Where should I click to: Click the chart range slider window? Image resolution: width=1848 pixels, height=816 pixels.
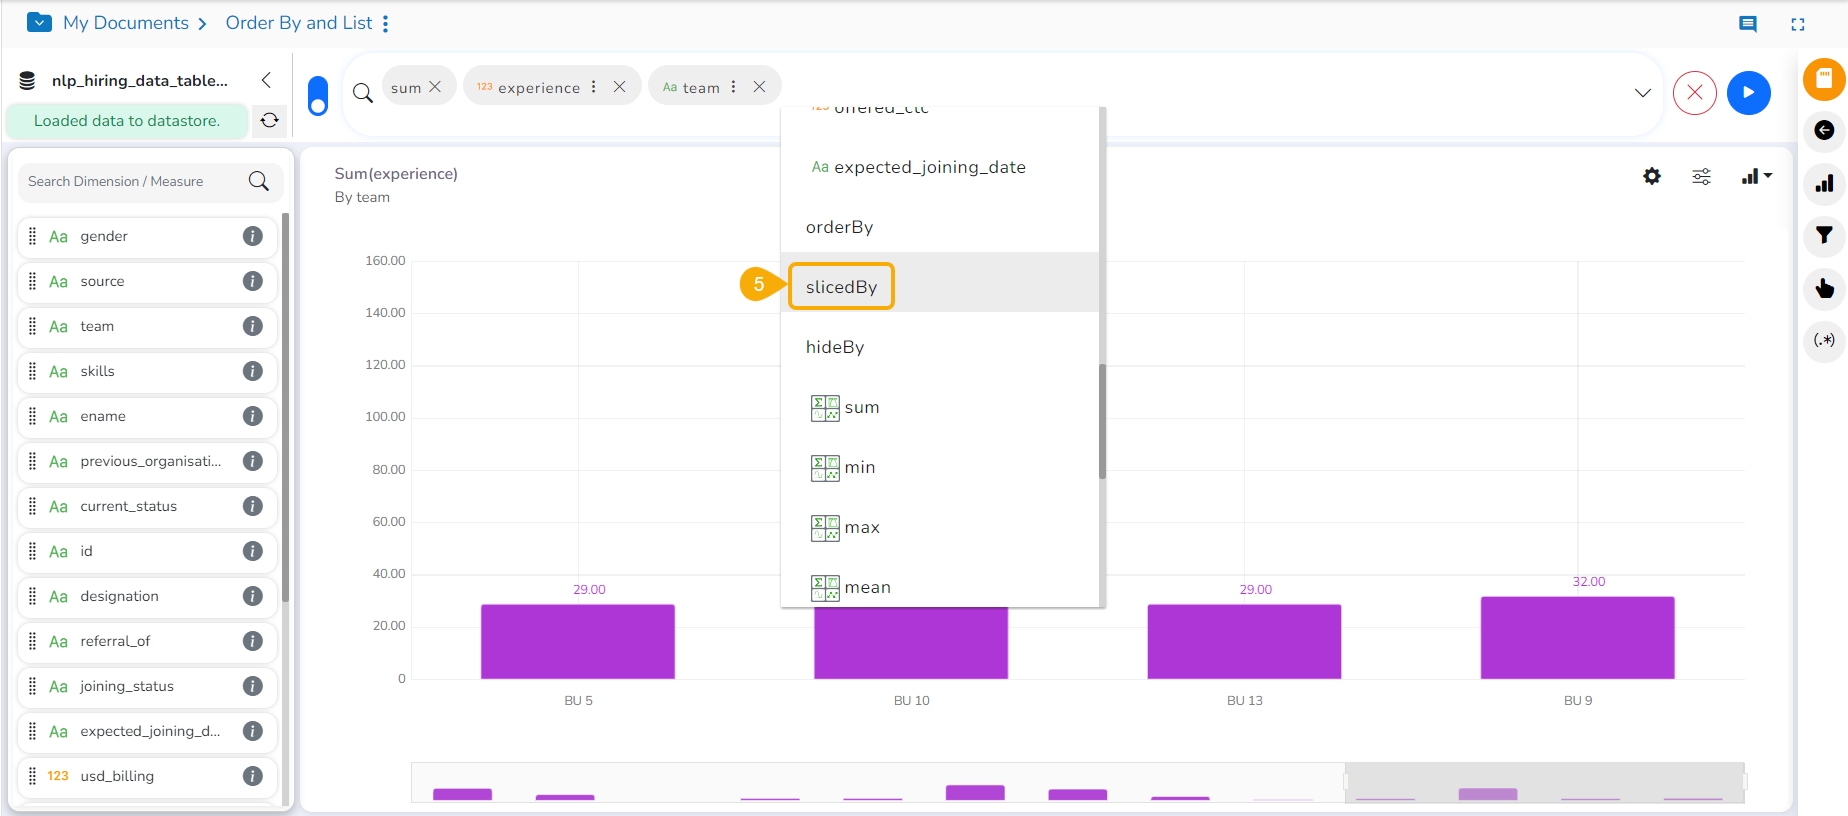[1545, 782]
